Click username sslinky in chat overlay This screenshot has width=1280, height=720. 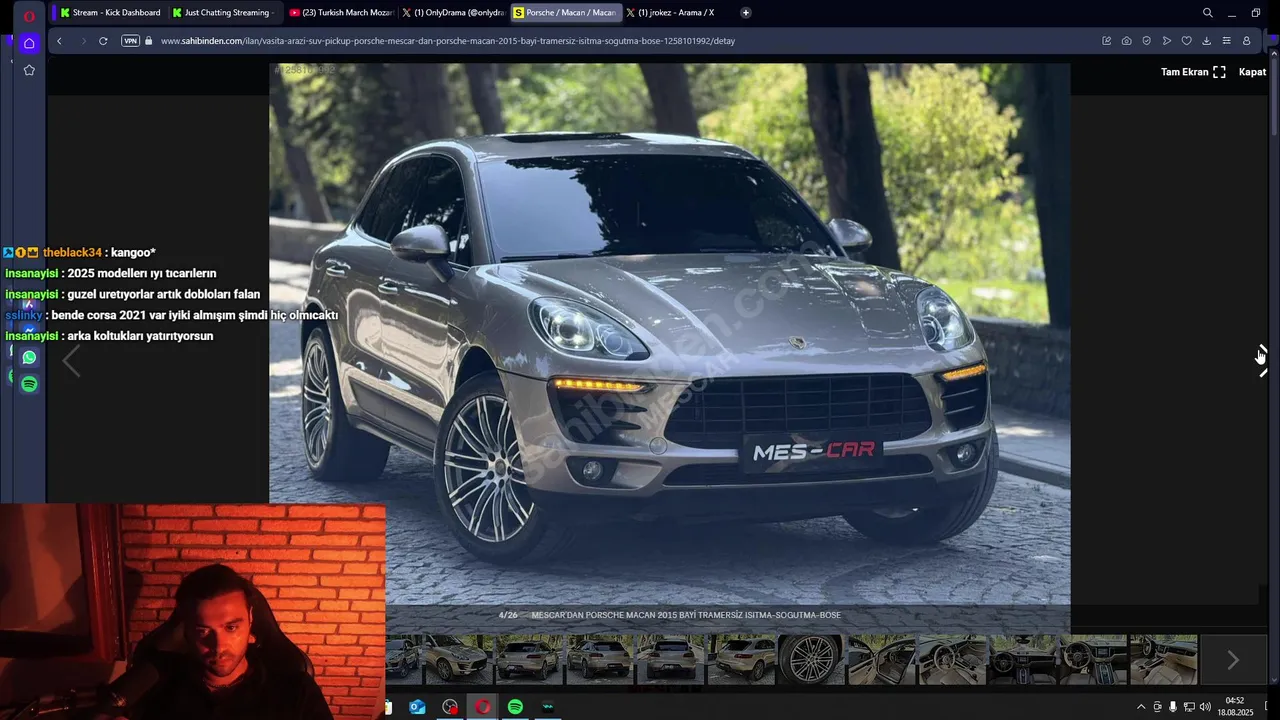24,315
